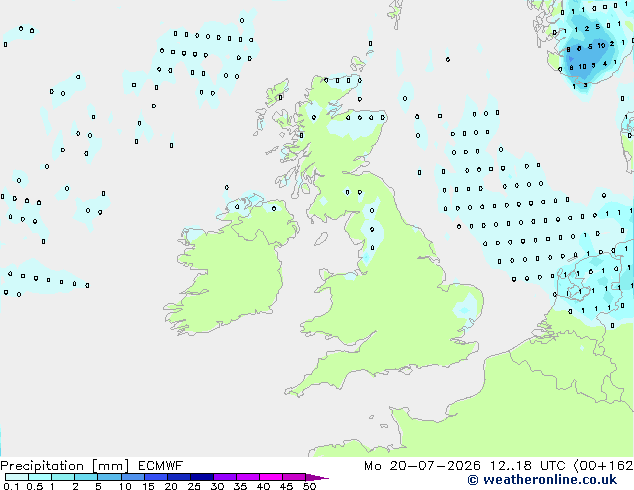This screenshot has width=634, height=490.
Task: Click the legend value label '10'
Action: point(125,486)
